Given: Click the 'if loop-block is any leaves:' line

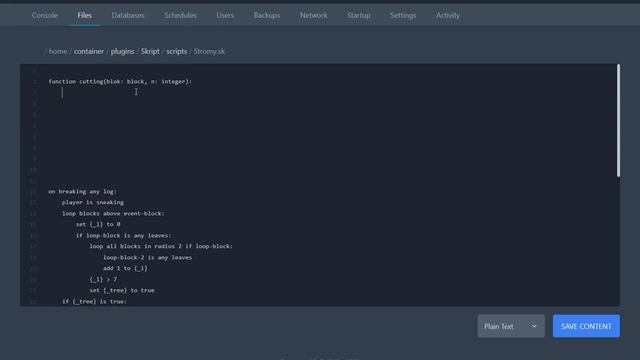Looking at the screenshot, I should point(124,236).
